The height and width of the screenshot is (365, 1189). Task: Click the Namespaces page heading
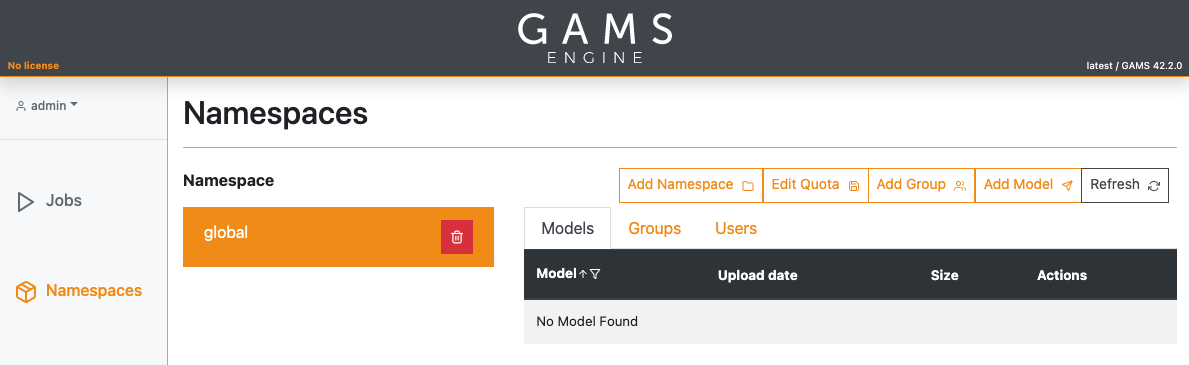[275, 114]
